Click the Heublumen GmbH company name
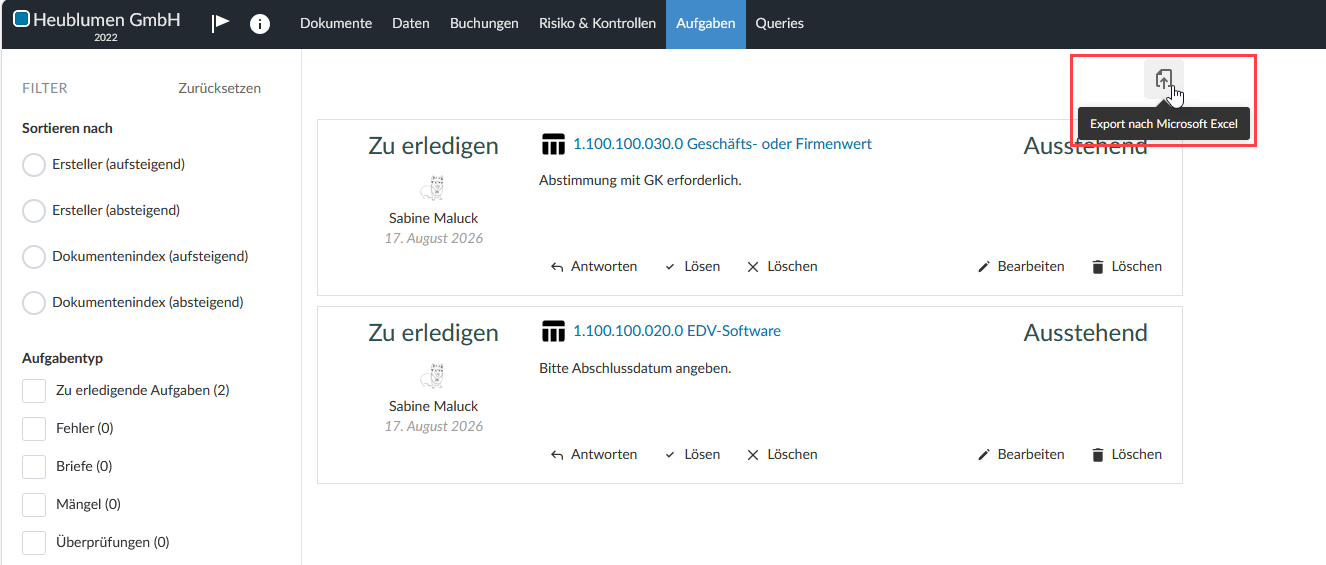The height and width of the screenshot is (565, 1326). pyautogui.click(x=106, y=19)
